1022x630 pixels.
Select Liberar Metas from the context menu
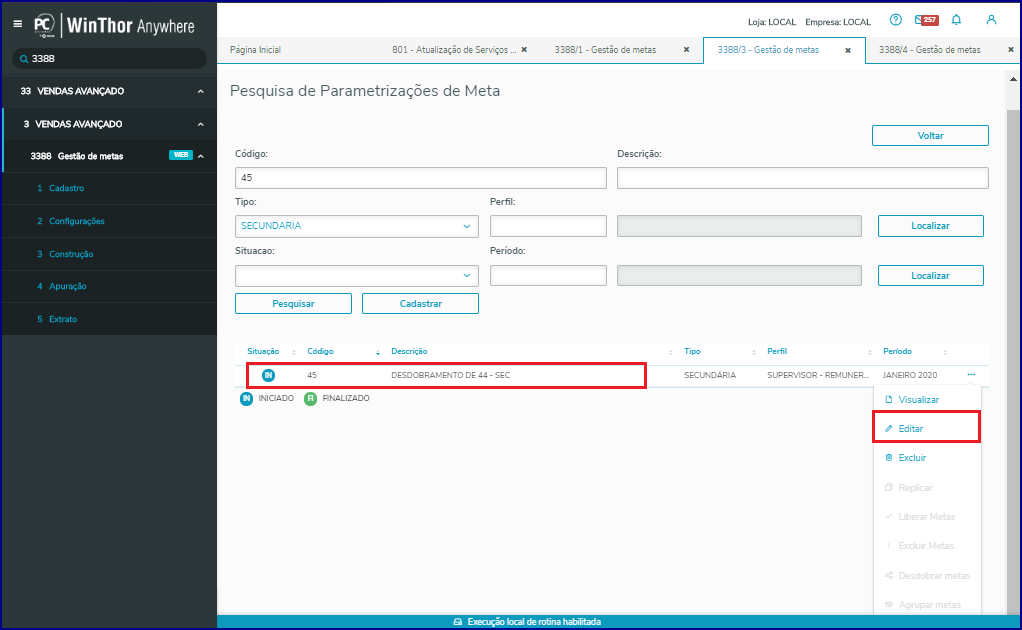tap(926, 517)
